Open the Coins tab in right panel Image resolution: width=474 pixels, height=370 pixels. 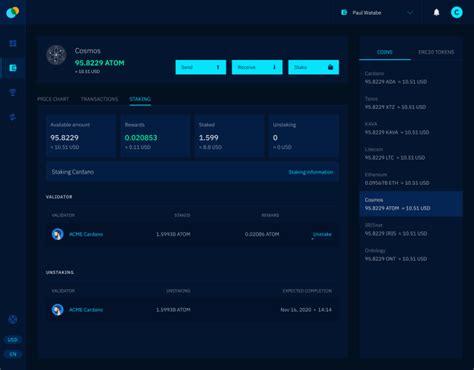pyautogui.click(x=385, y=52)
